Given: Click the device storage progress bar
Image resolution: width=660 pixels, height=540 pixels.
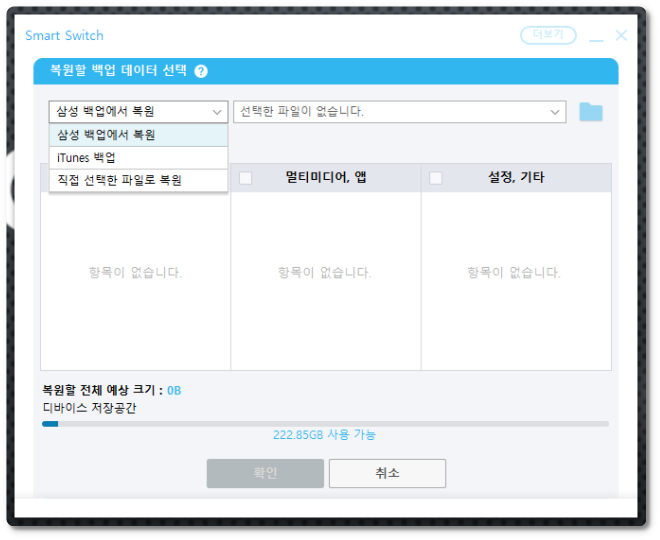Looking at the screenshot, I should [x=325, y=424].
